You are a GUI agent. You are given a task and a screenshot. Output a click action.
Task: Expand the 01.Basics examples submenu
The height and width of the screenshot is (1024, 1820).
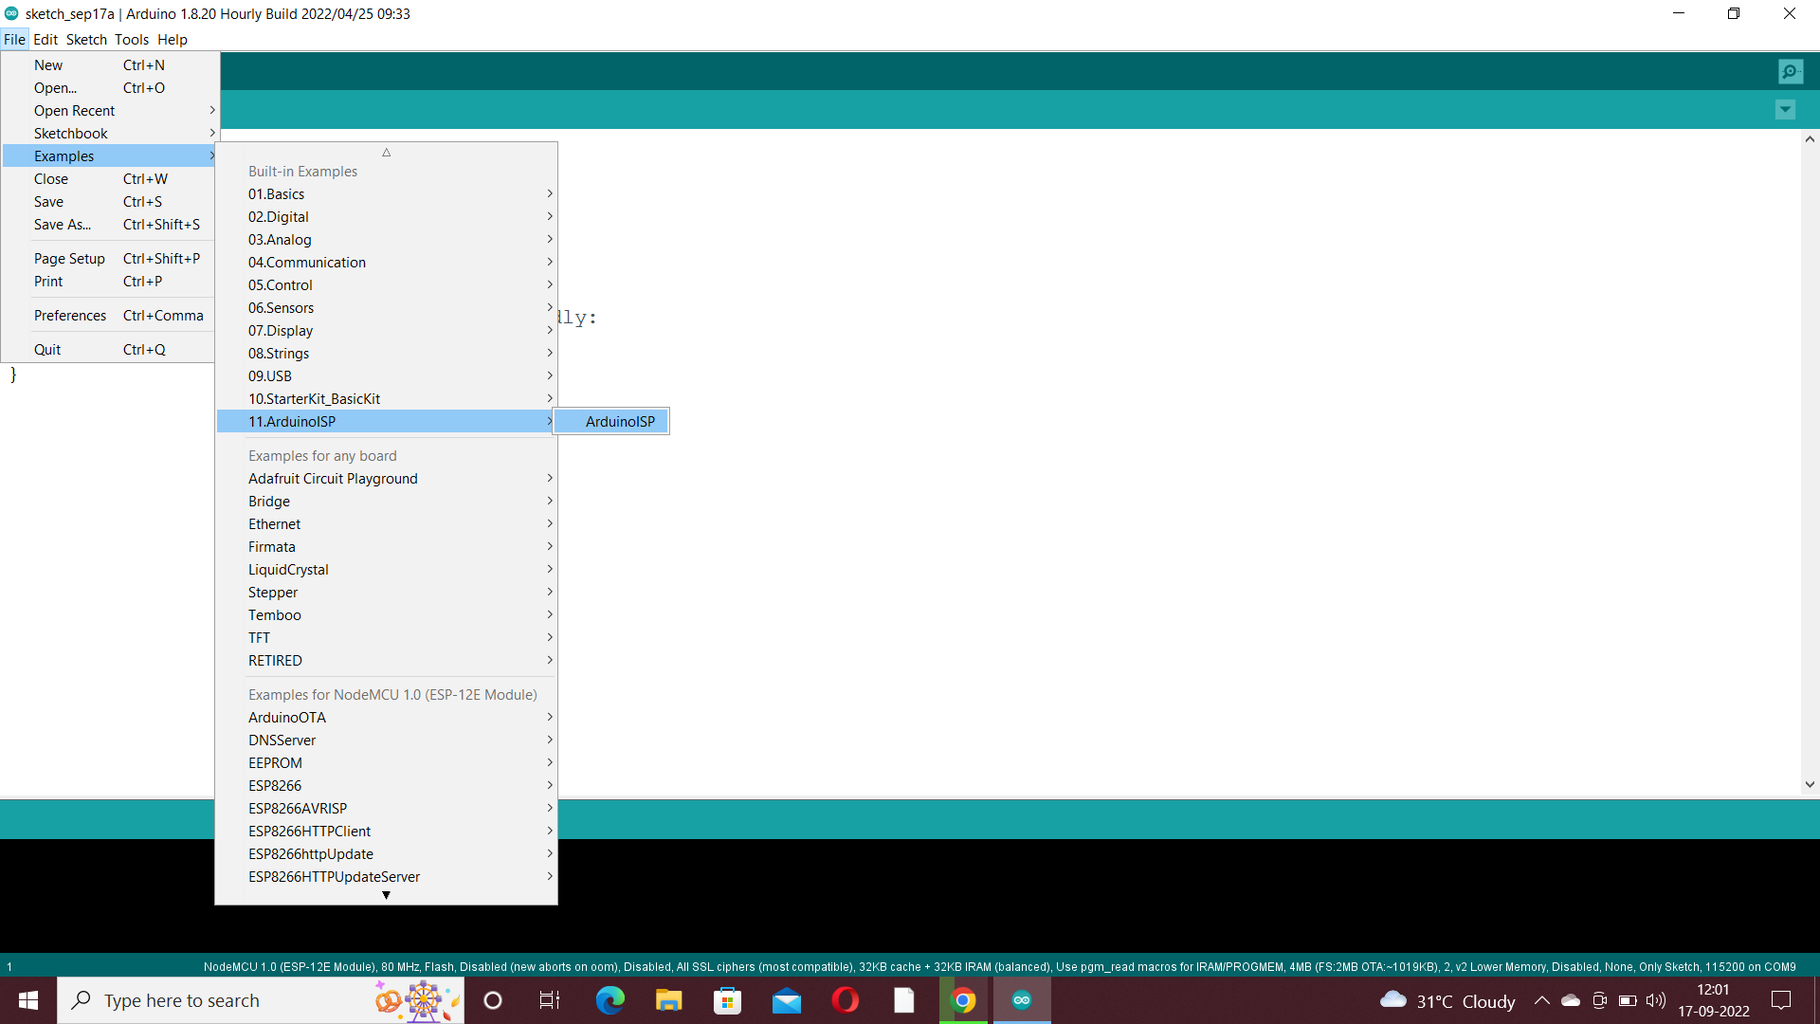386,194
